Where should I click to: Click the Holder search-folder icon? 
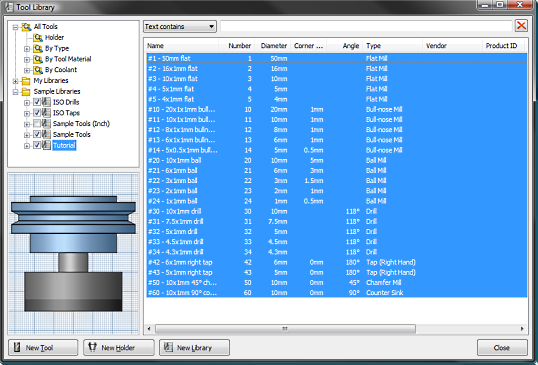pos(38,37)
